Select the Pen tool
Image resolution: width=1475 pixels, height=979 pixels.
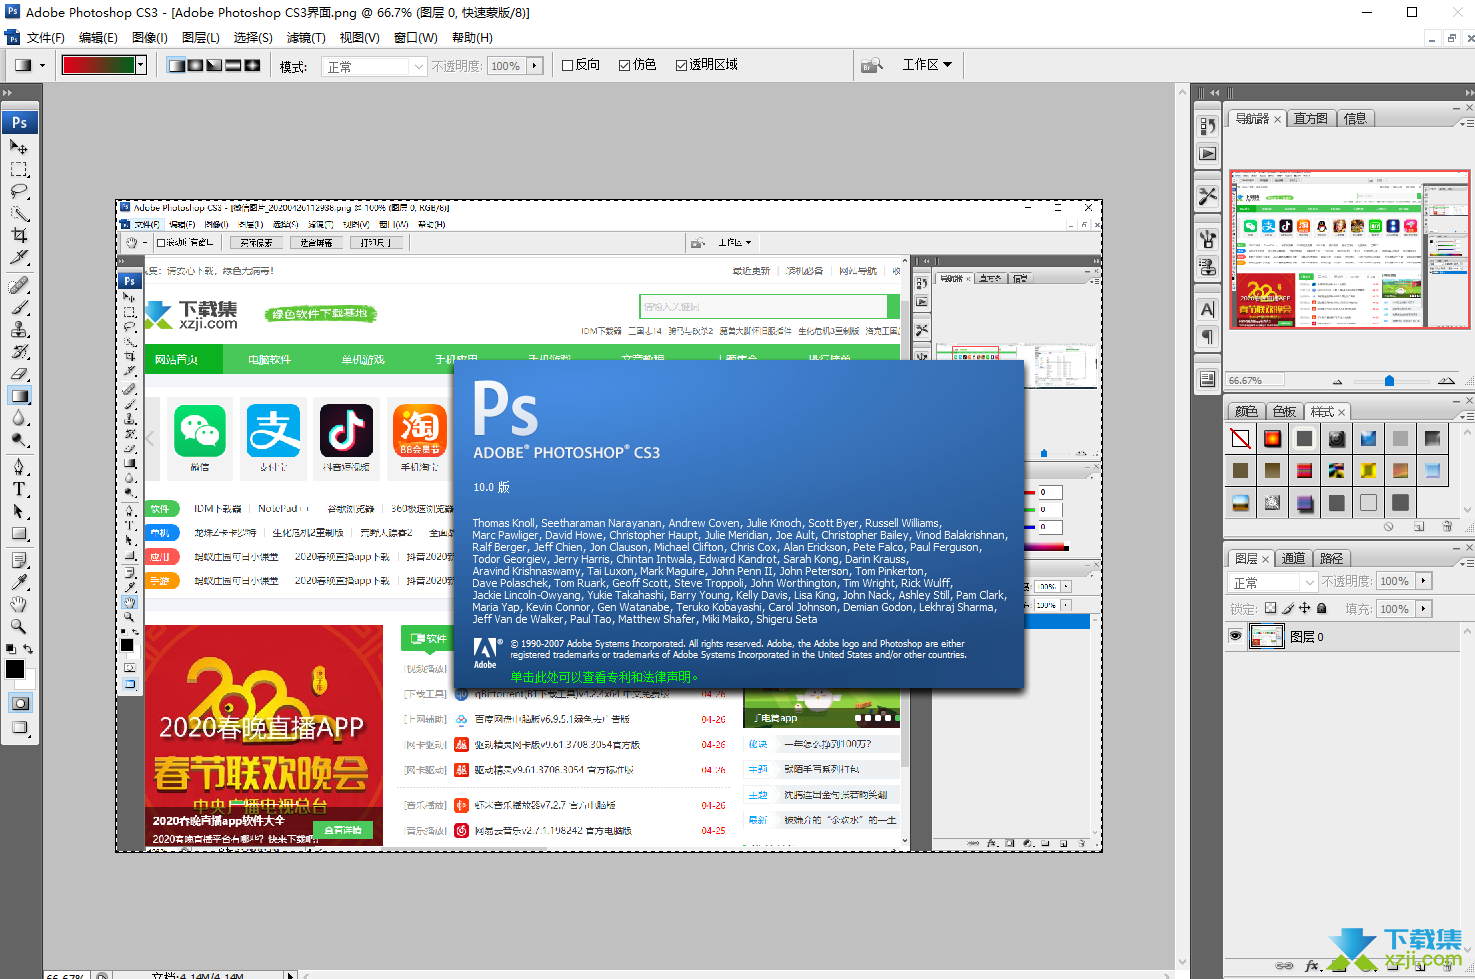(19, 467)
